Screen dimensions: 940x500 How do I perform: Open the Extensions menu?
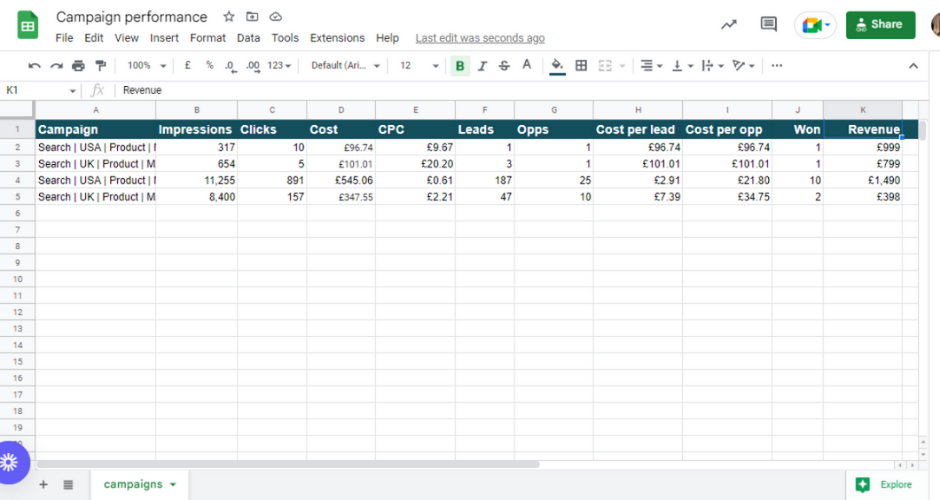pyautogui.click(x=337, y=38)
